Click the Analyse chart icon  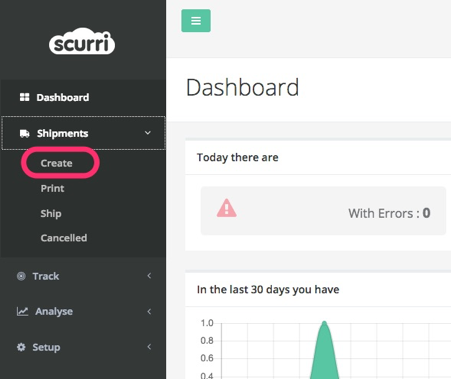pyautogui.click(x=22, y=311)
